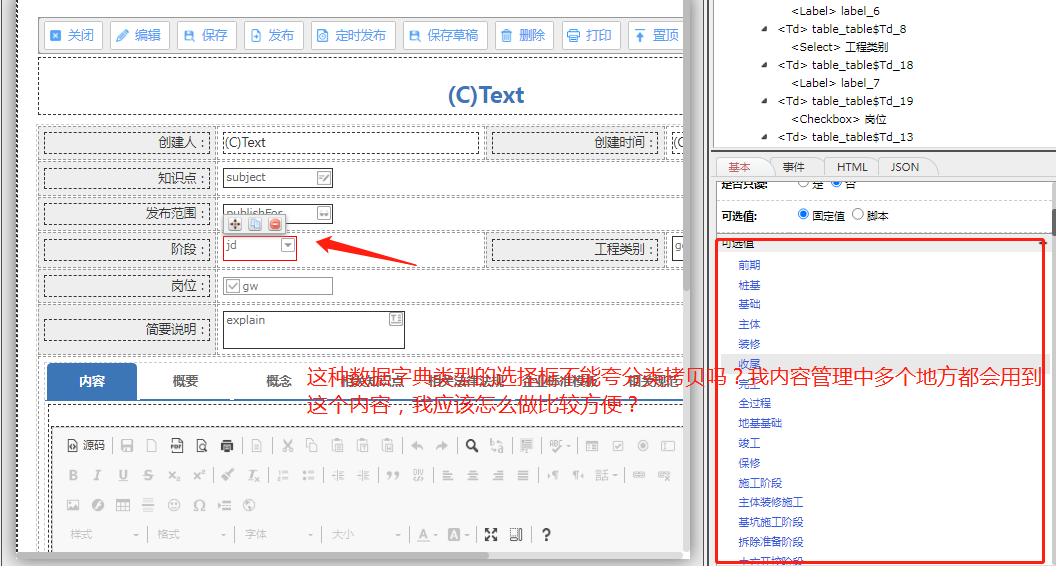The height and width of the screenshot is (566, 1056).
Task: Open the background color picker
Action: pyautogui.click(x=457, y=534)
